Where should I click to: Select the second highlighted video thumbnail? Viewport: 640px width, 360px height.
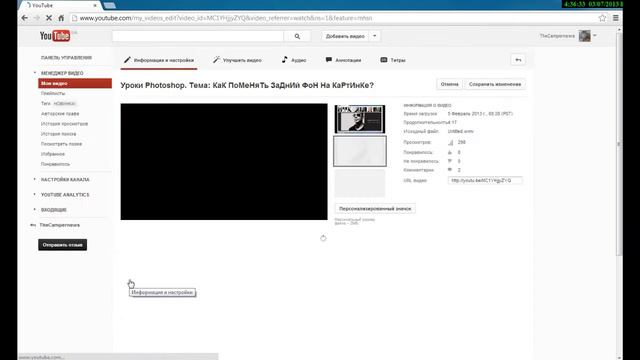click(x=360, y=151)
